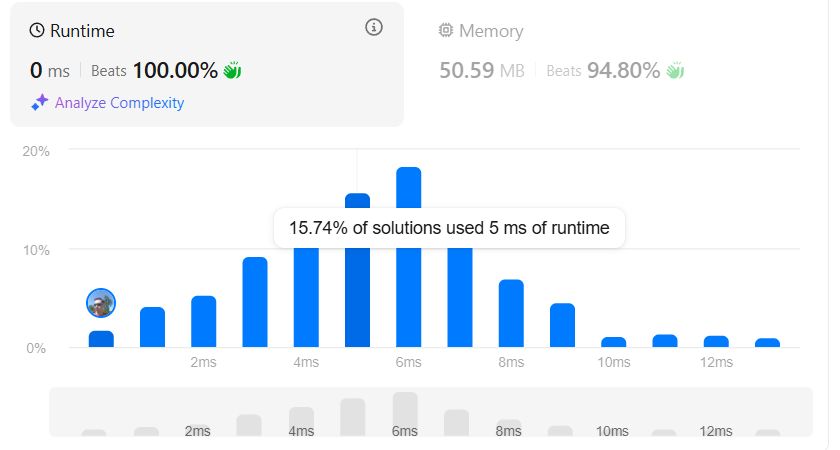The image size is (840, 450).
Task: Click the highlighted 5ms bar
Action: point(357,270)
